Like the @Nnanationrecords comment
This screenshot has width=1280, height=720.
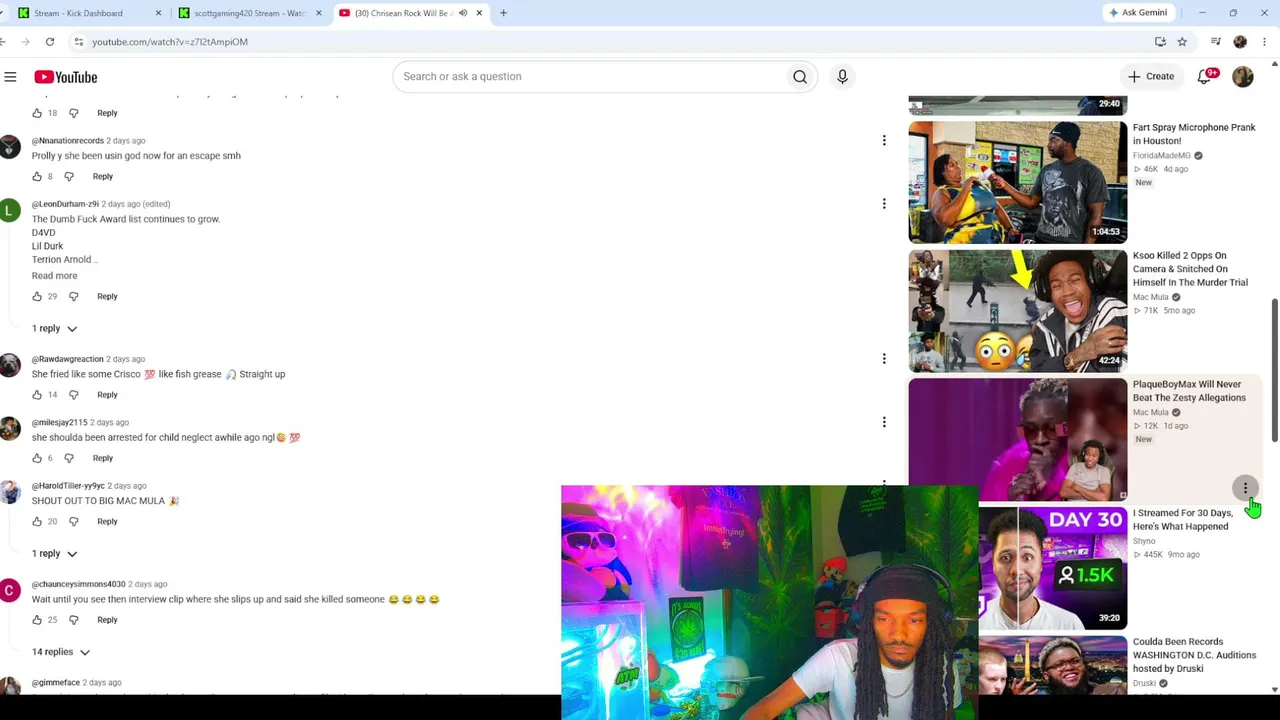coord(37,176)
